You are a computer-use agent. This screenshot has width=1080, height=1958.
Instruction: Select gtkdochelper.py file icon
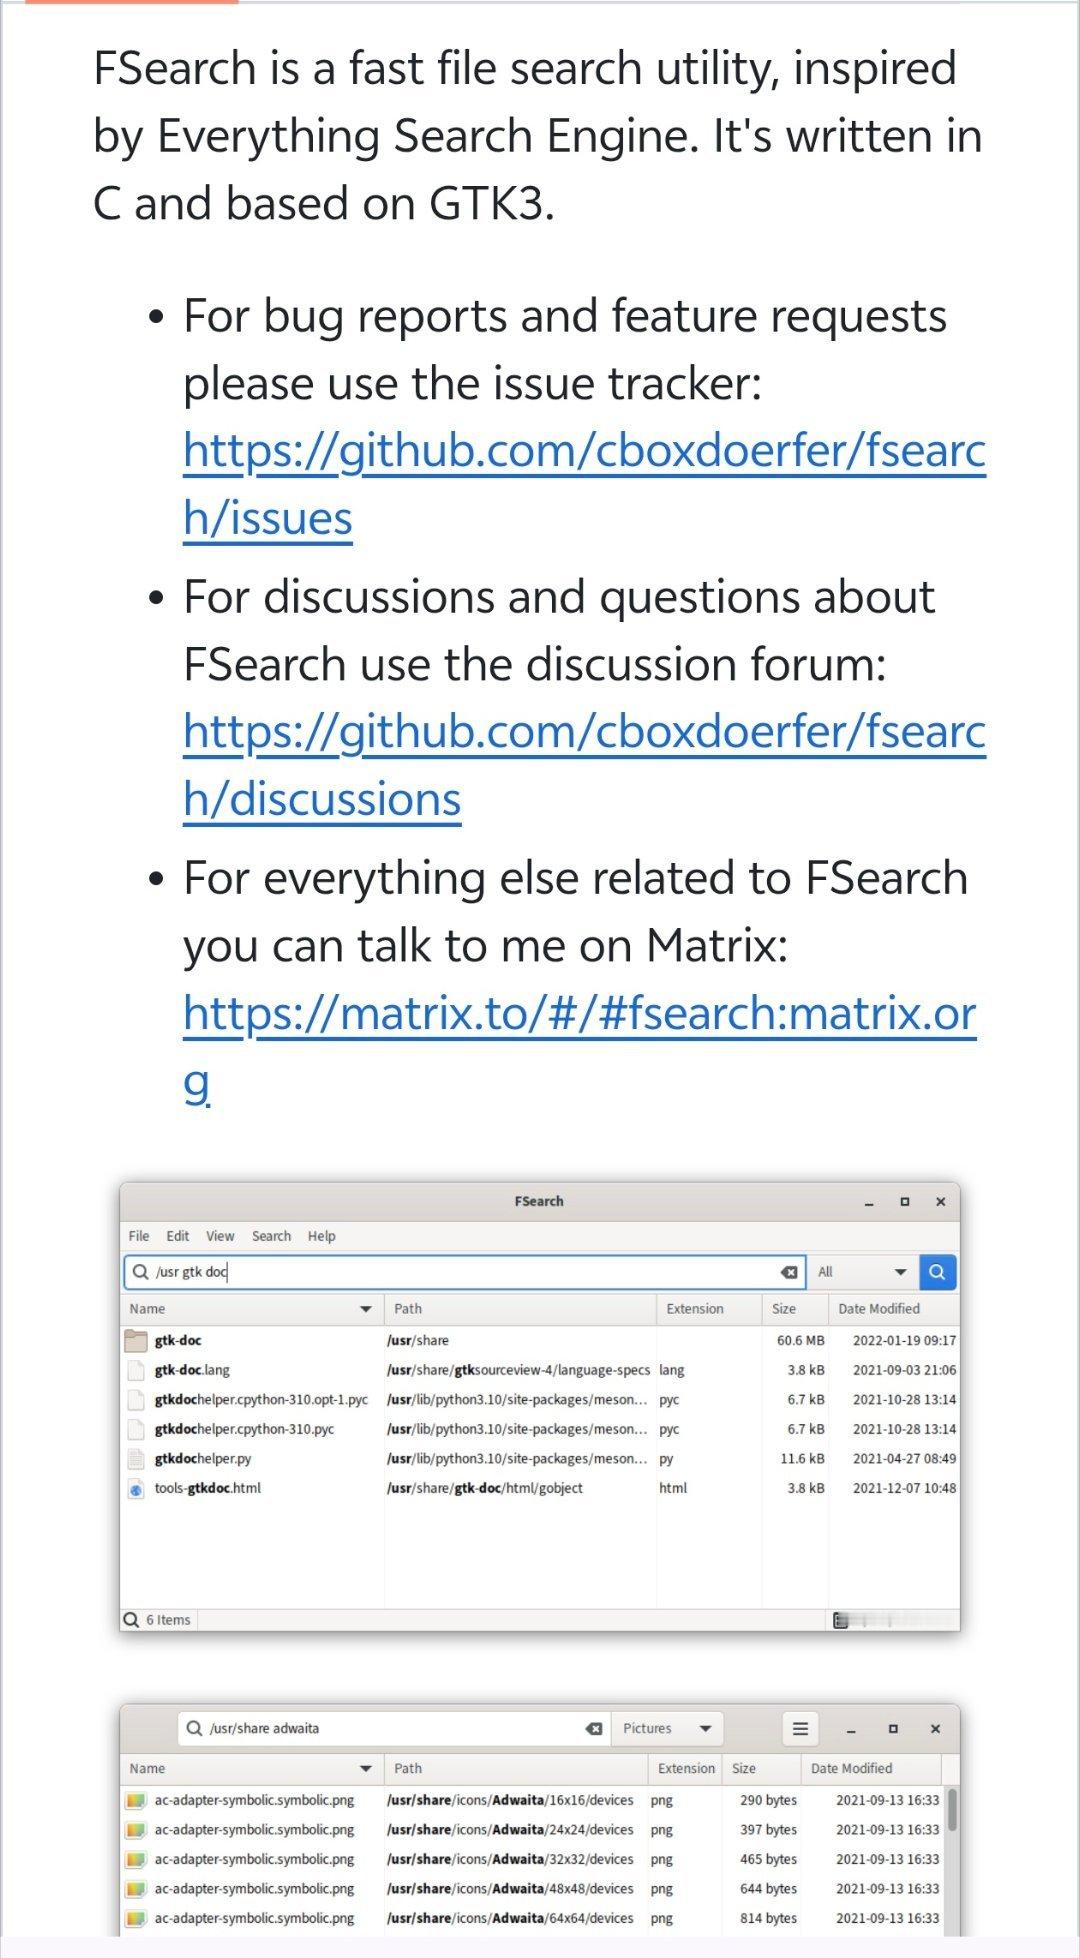point(136,1459)
